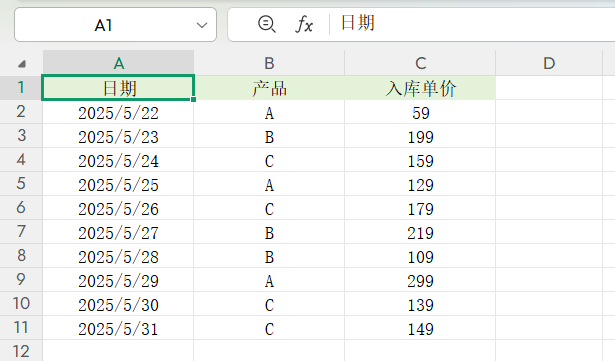The image size is (615, 361).
Task: Click price cell 149
Action: tap(420, 328)
